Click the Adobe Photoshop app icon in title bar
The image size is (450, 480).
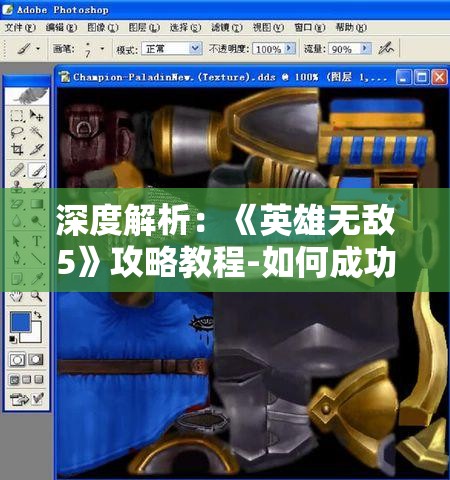point(7,9)
